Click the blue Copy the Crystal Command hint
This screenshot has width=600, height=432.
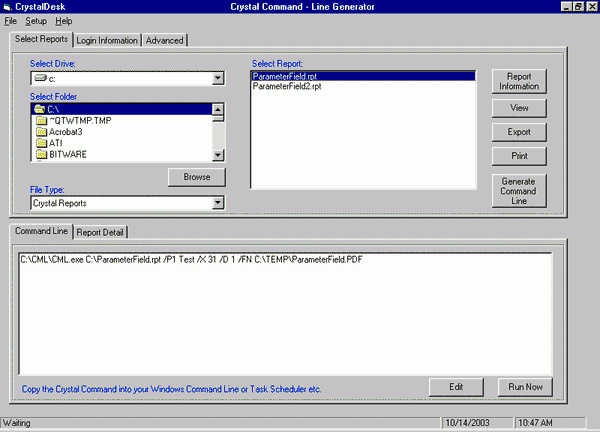[x=171, y=389]
